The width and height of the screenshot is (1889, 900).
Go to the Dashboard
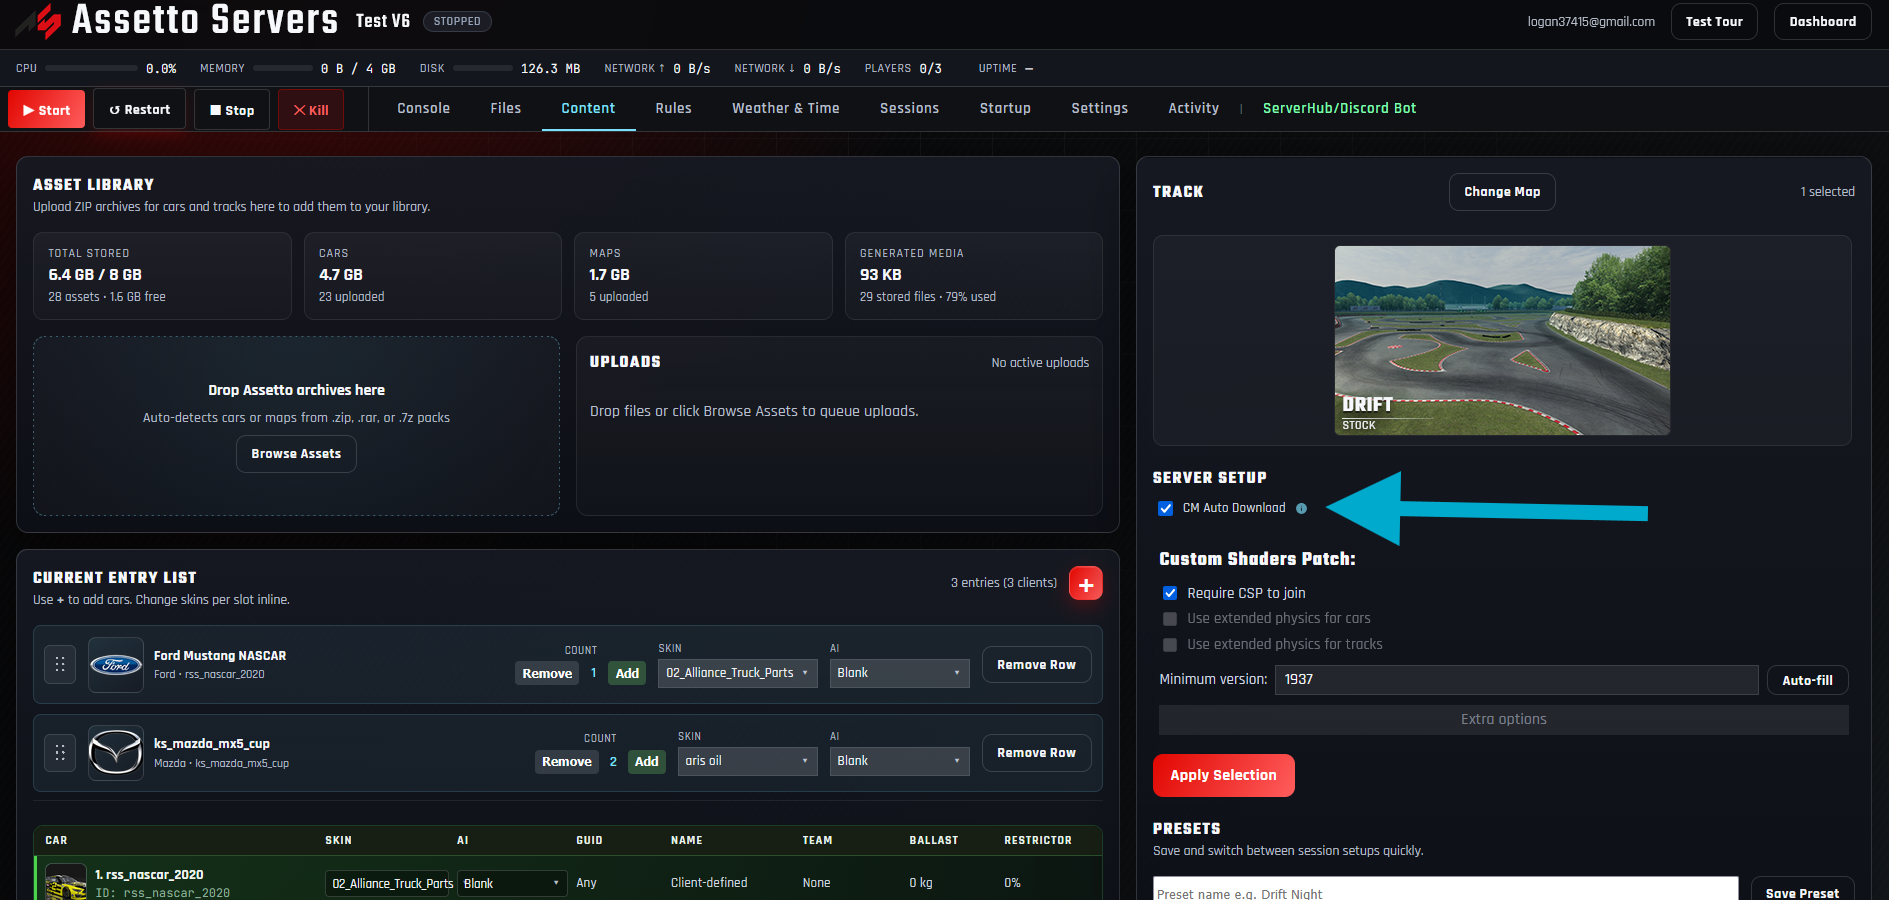[x=1822, y=21]
